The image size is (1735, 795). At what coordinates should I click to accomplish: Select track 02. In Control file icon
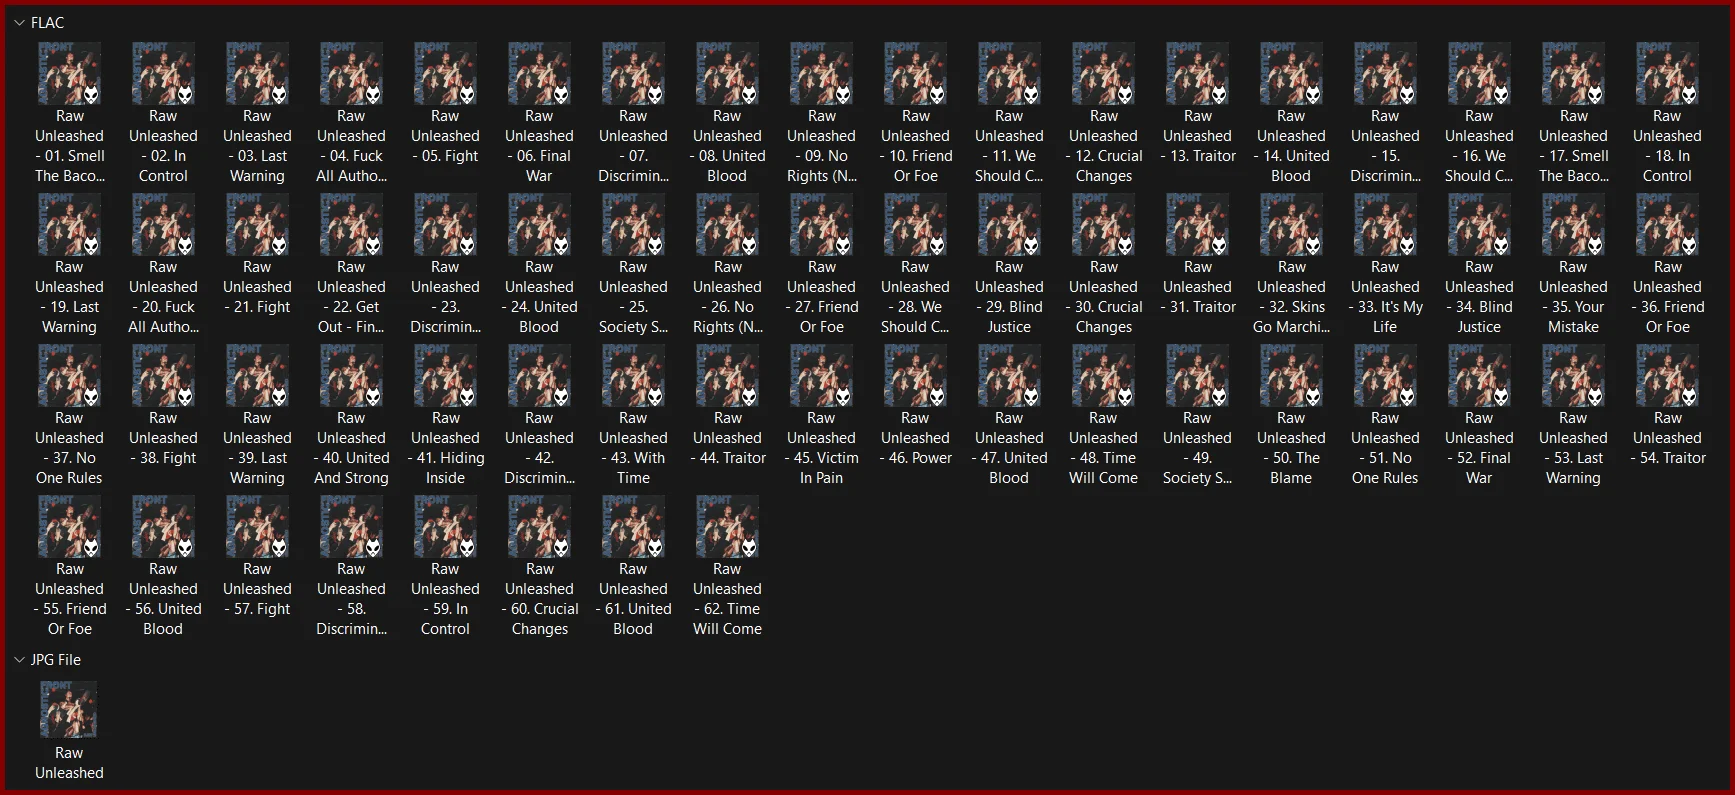163,74
